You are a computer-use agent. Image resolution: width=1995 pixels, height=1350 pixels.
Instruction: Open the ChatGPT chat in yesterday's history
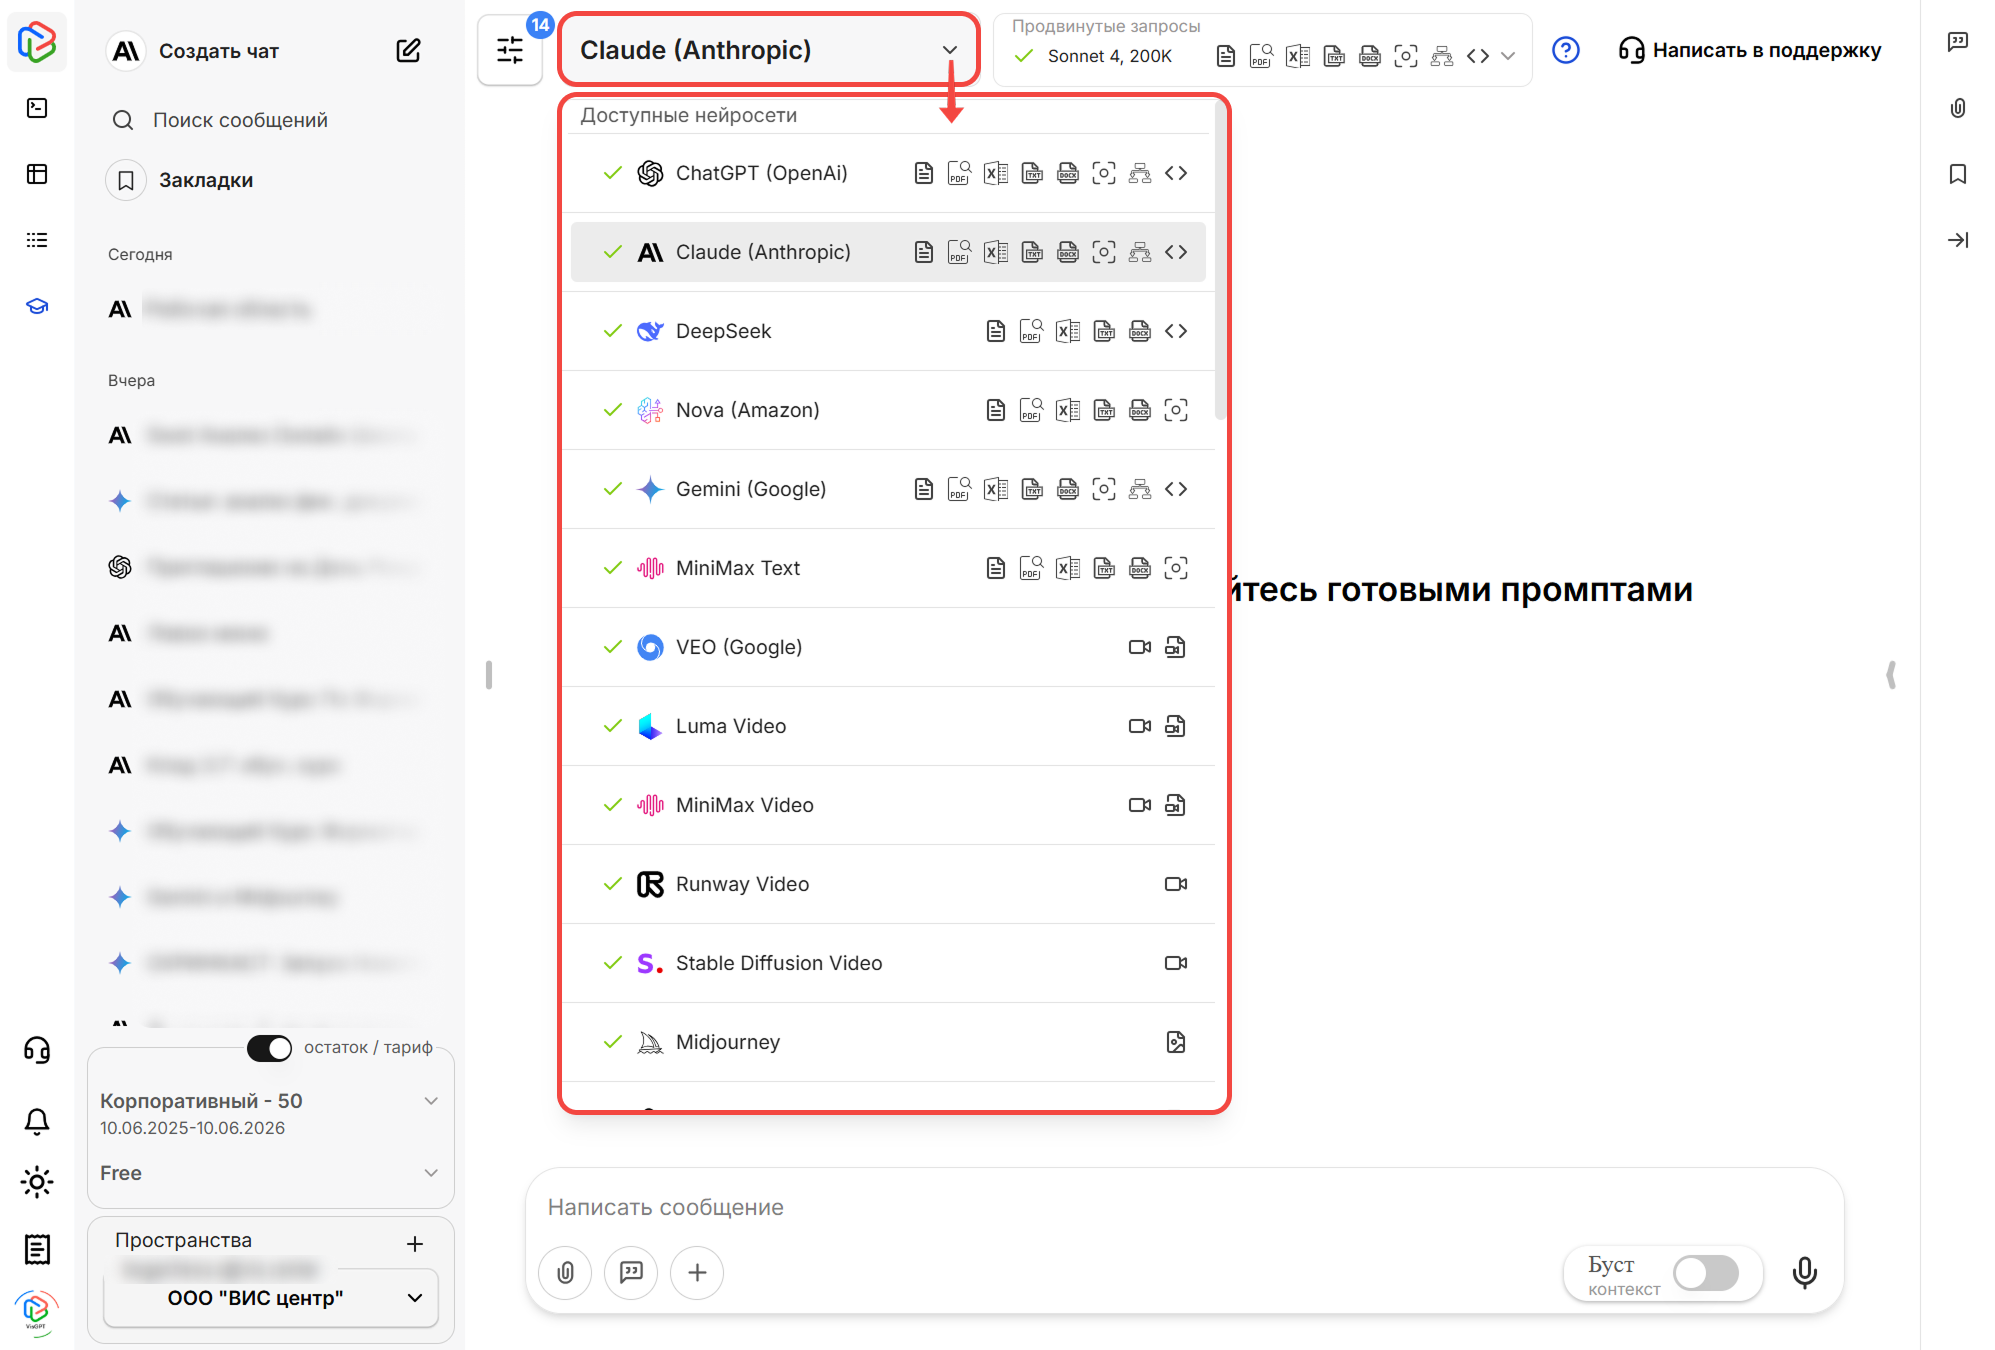[265, 567]
